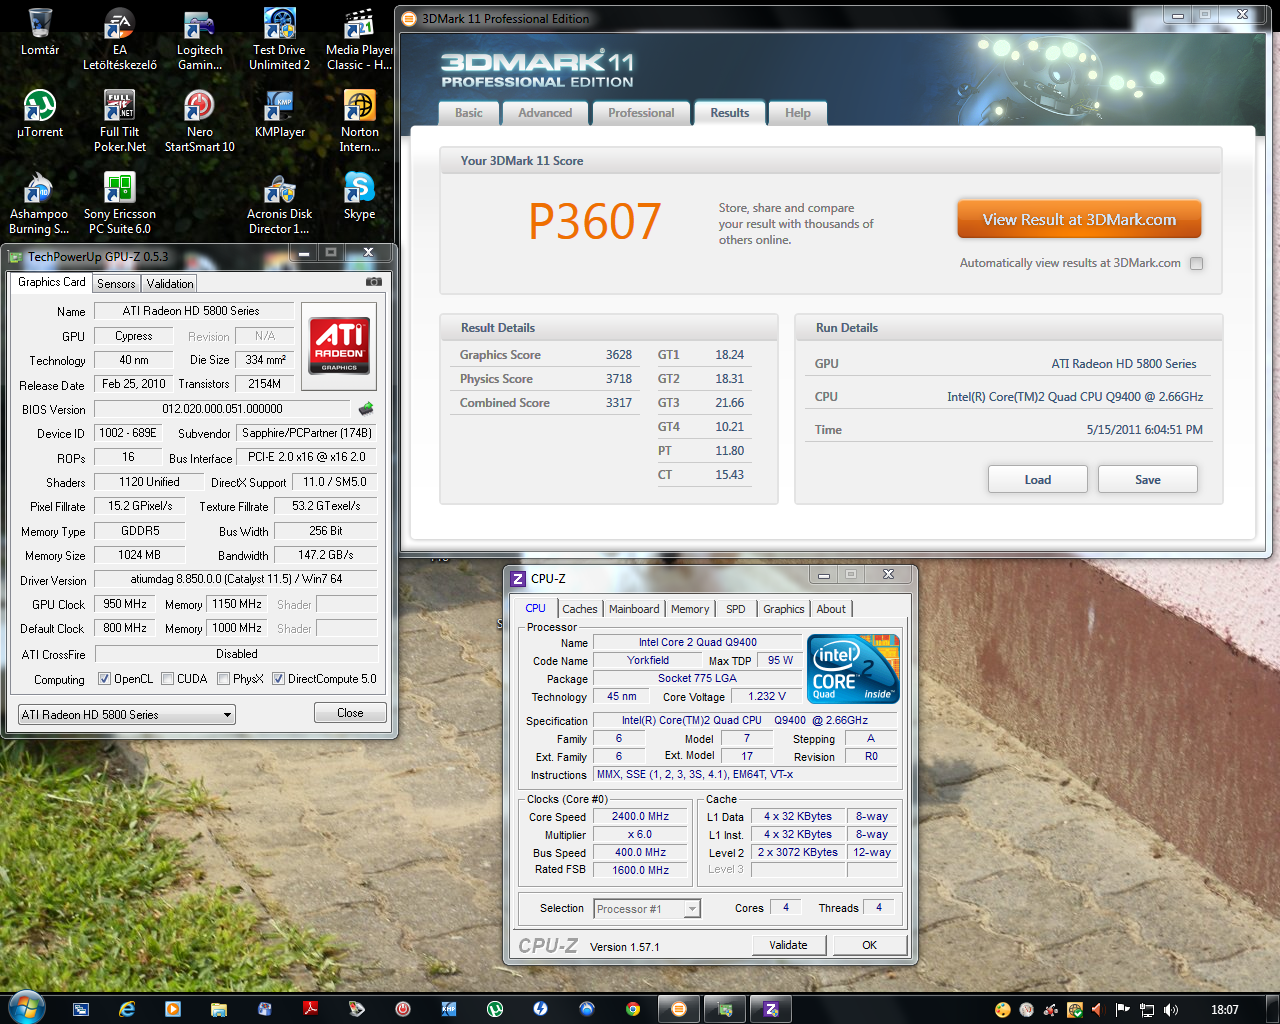Screen dimensions: 1280x1024
Task: Click the P3607 score text
Action: [595, 222]
